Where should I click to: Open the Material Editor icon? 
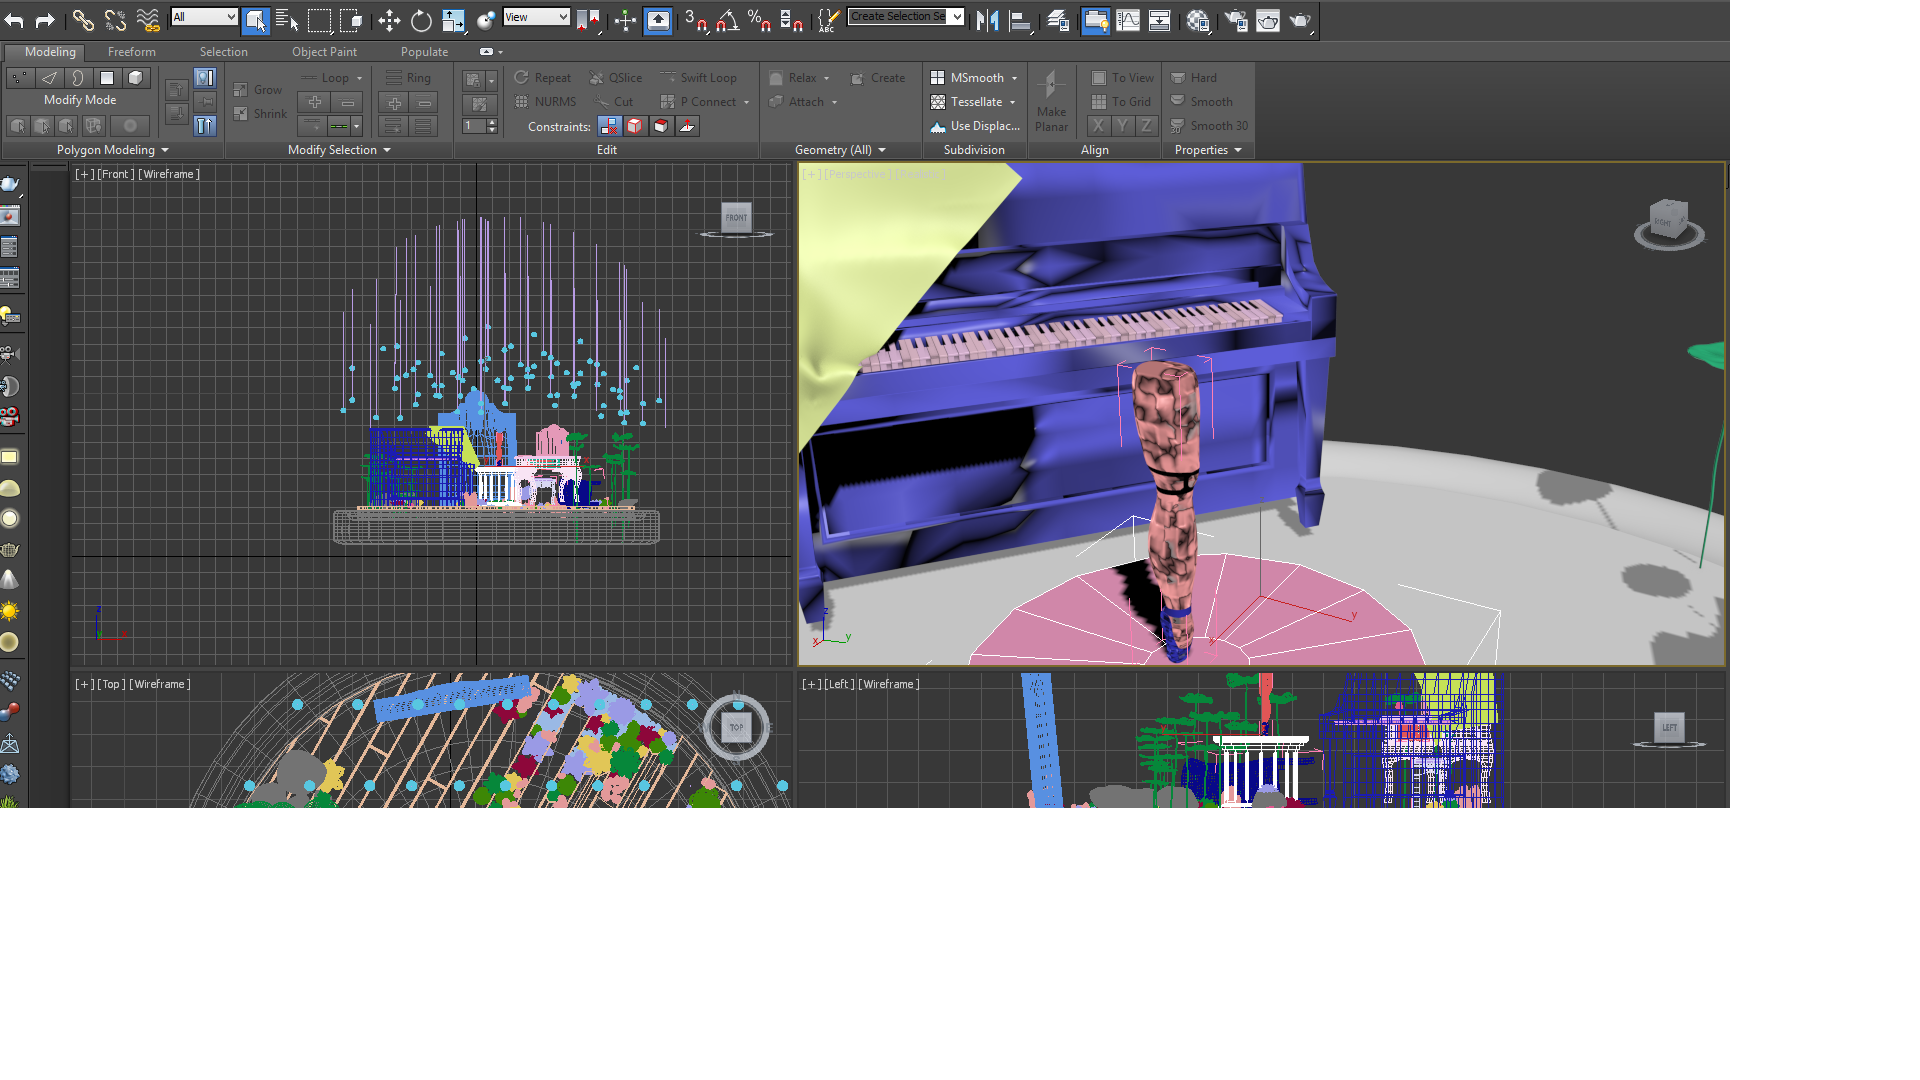click(1198, 20)
